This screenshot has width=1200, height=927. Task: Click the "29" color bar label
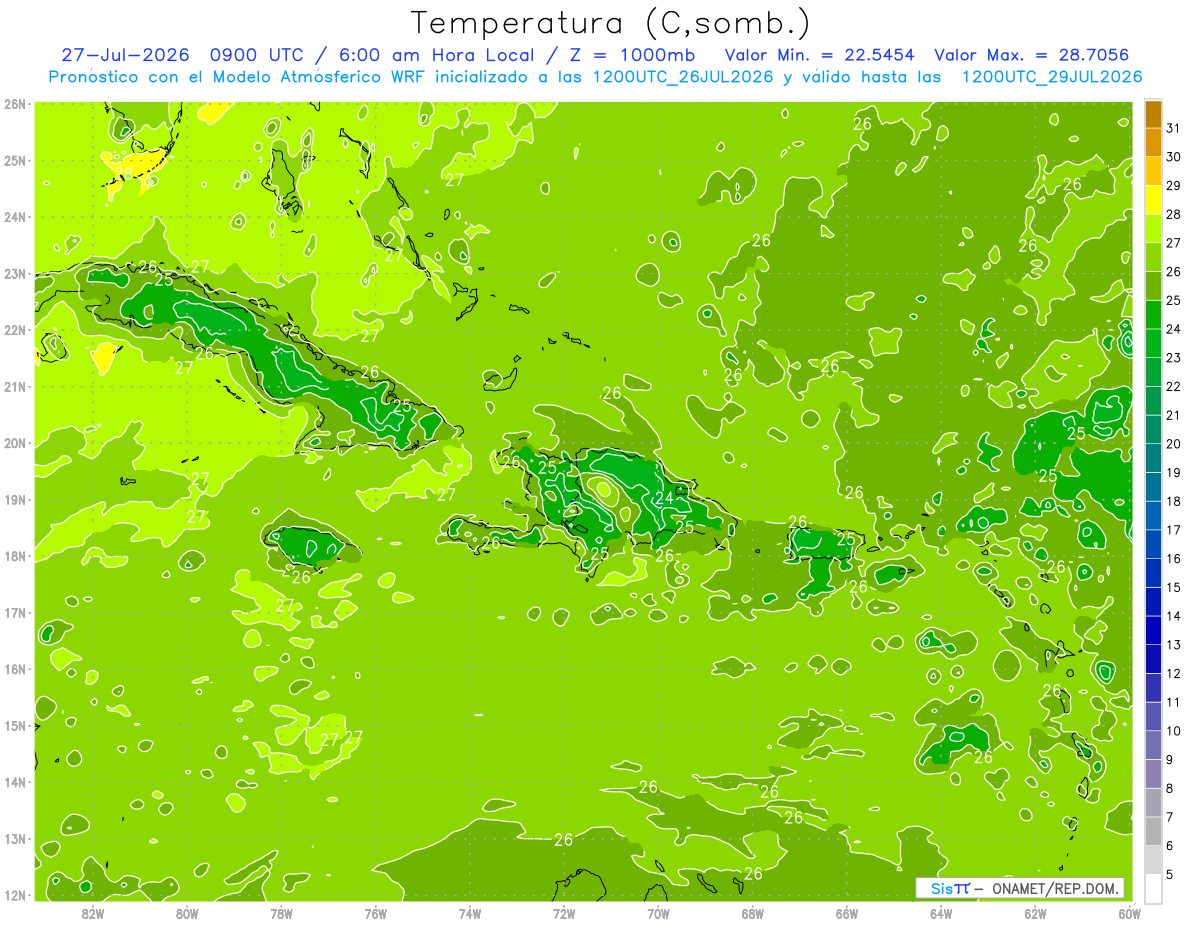1174,186
